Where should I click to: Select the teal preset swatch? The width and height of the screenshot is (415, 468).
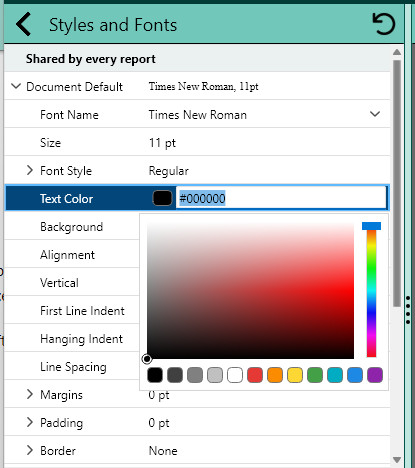(x=335, y=375)
